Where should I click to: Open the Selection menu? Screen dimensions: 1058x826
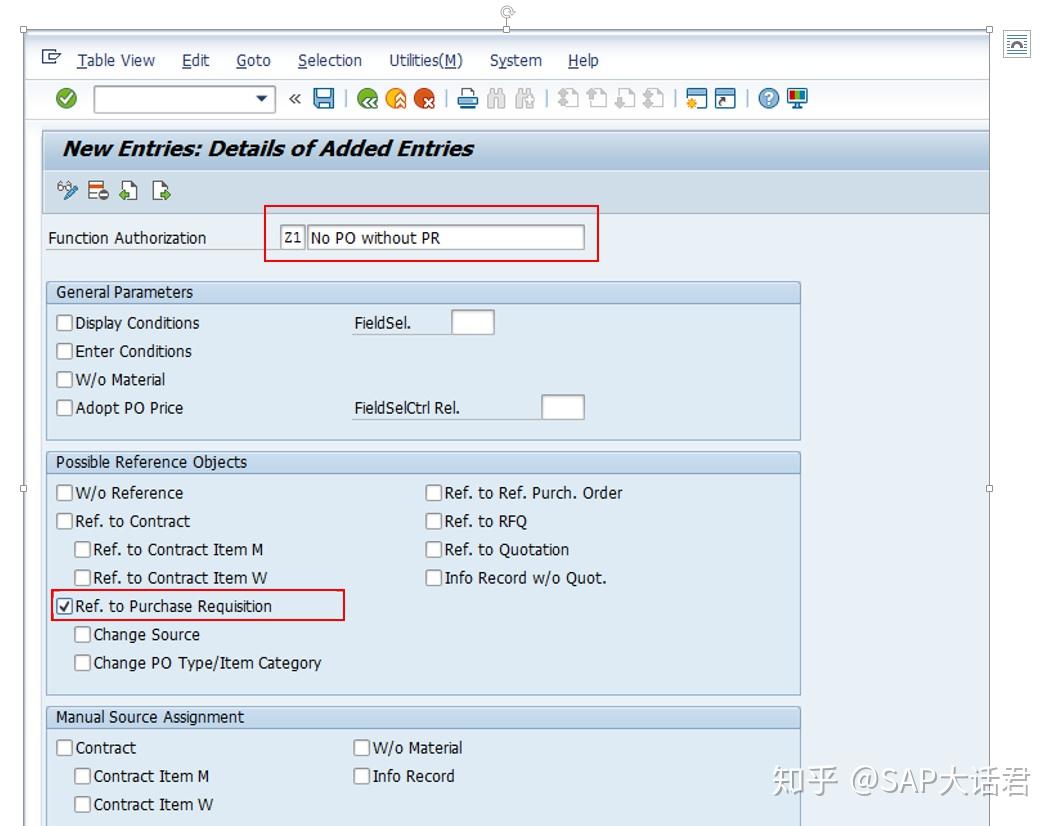point(329,61)
